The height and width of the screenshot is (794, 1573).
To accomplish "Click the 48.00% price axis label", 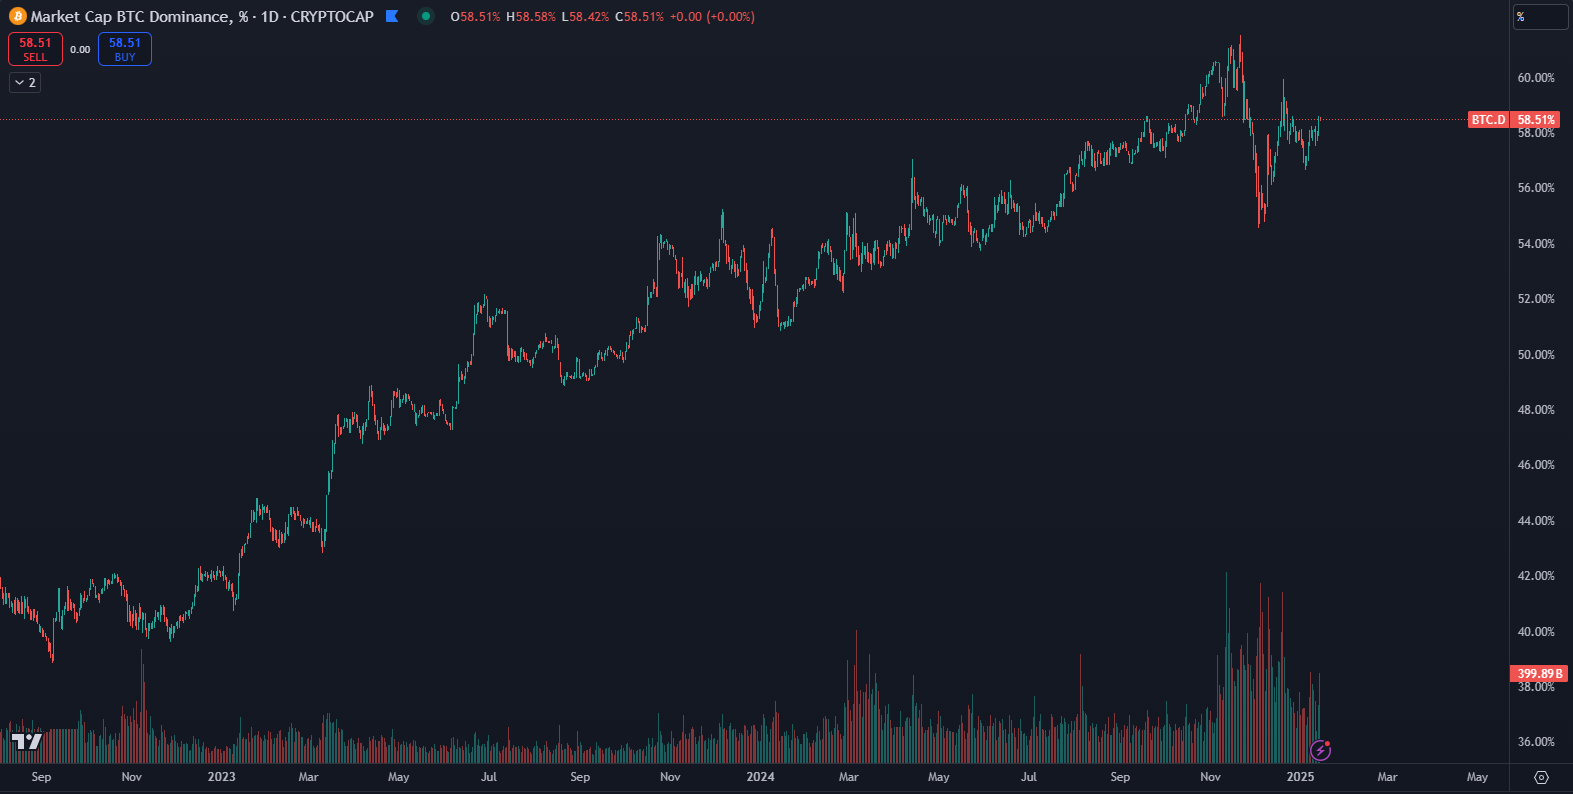I will coord(1536,410).
